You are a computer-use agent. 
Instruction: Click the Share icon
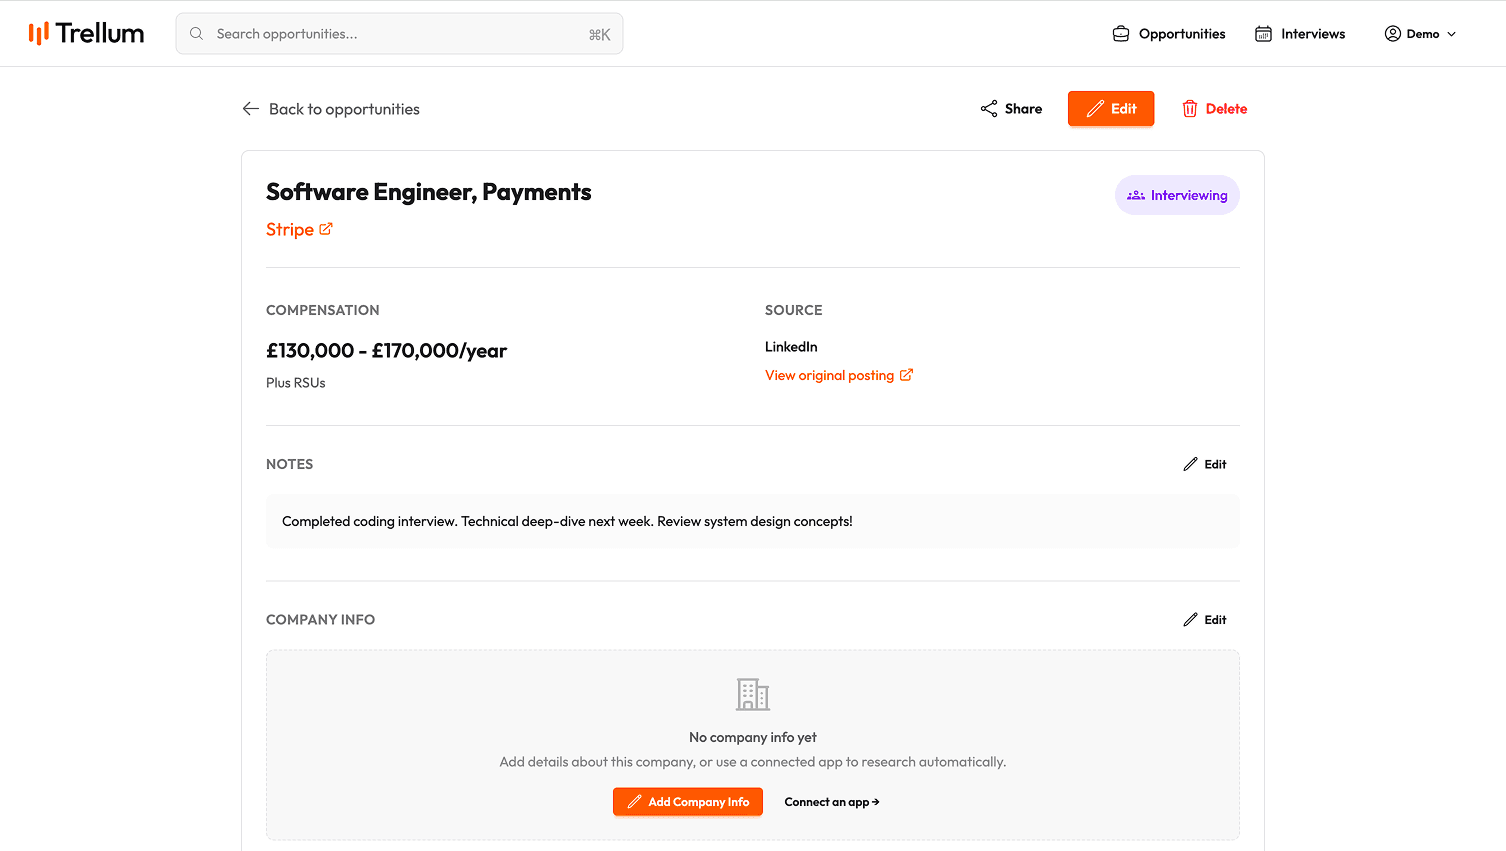click(989, 109)
